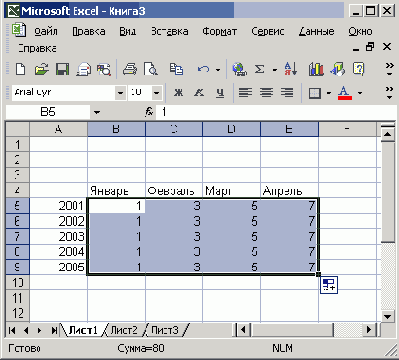
Task: Go to next sheet navigation arrow
Action: 39,330
